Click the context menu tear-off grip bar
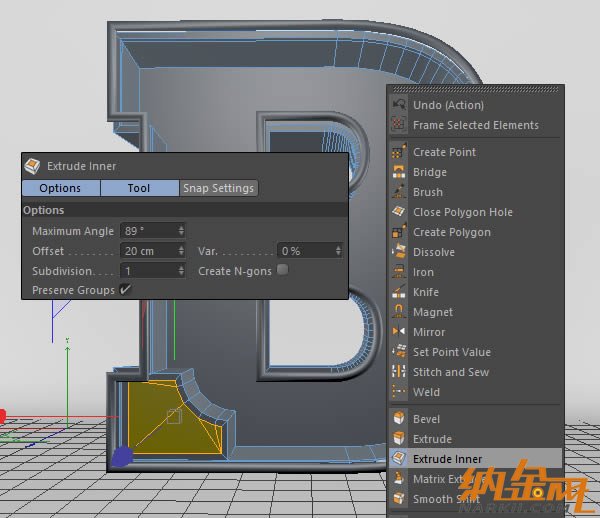The height and width of the screenshot is (518, 600). (x=476, y=90)
